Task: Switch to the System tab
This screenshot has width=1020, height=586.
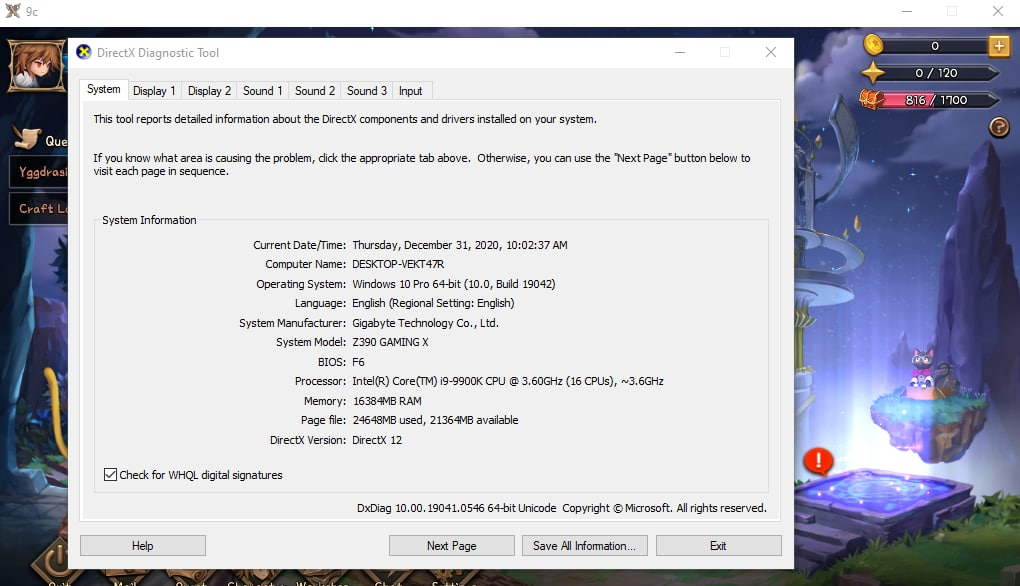Action: pos(103,89)
